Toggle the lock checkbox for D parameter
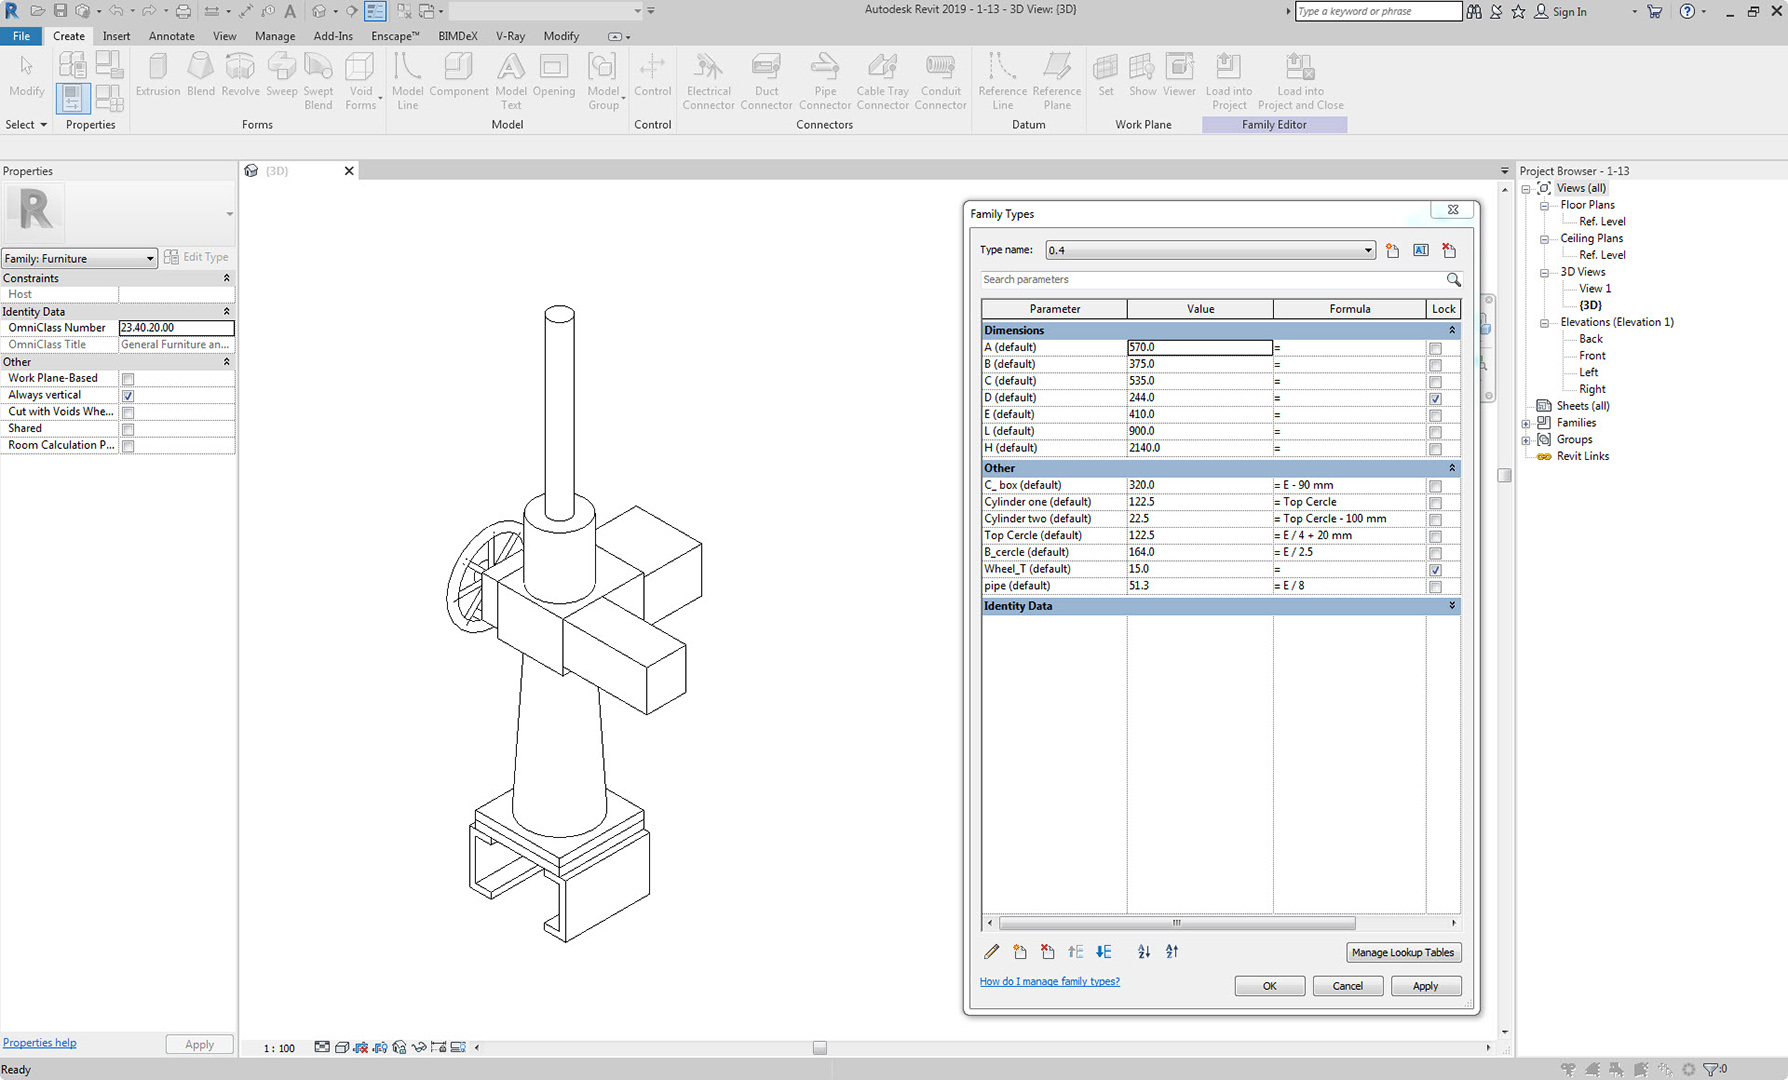The image size is (1788, 1080). [1435, 398]
